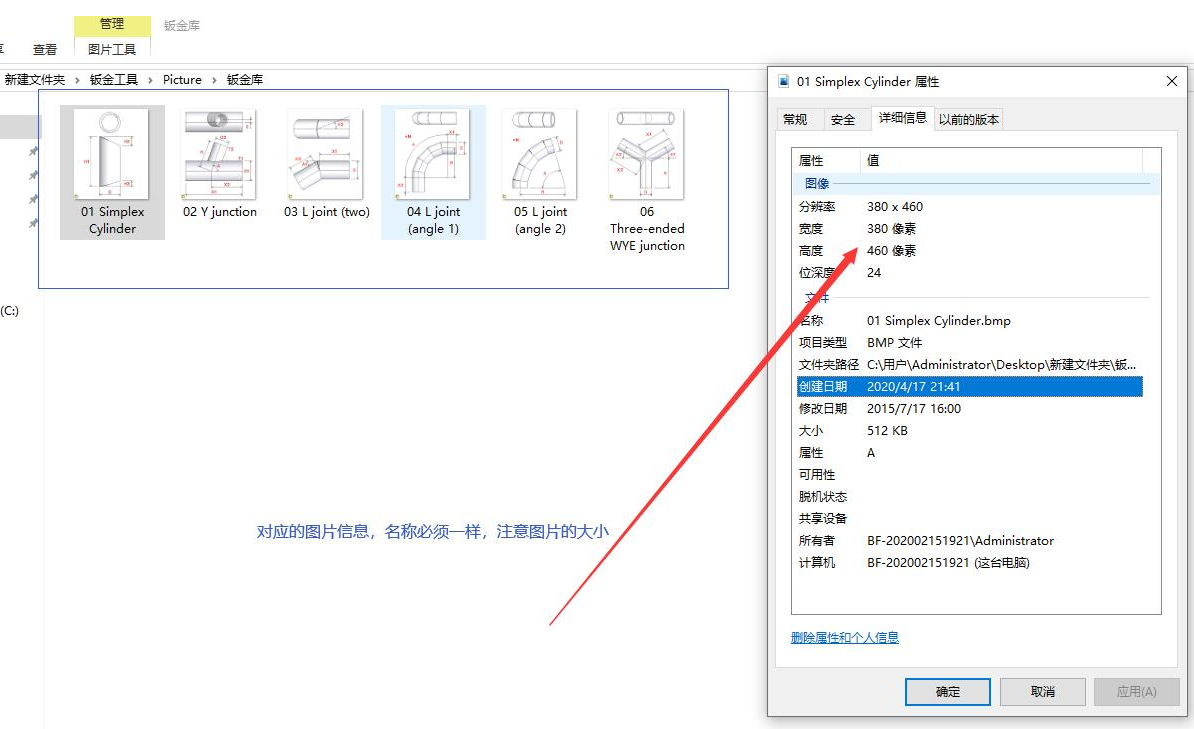This screenshot has height=729, width=1194.
Task: Click the 确定 button
Action: tap(947, 692)
